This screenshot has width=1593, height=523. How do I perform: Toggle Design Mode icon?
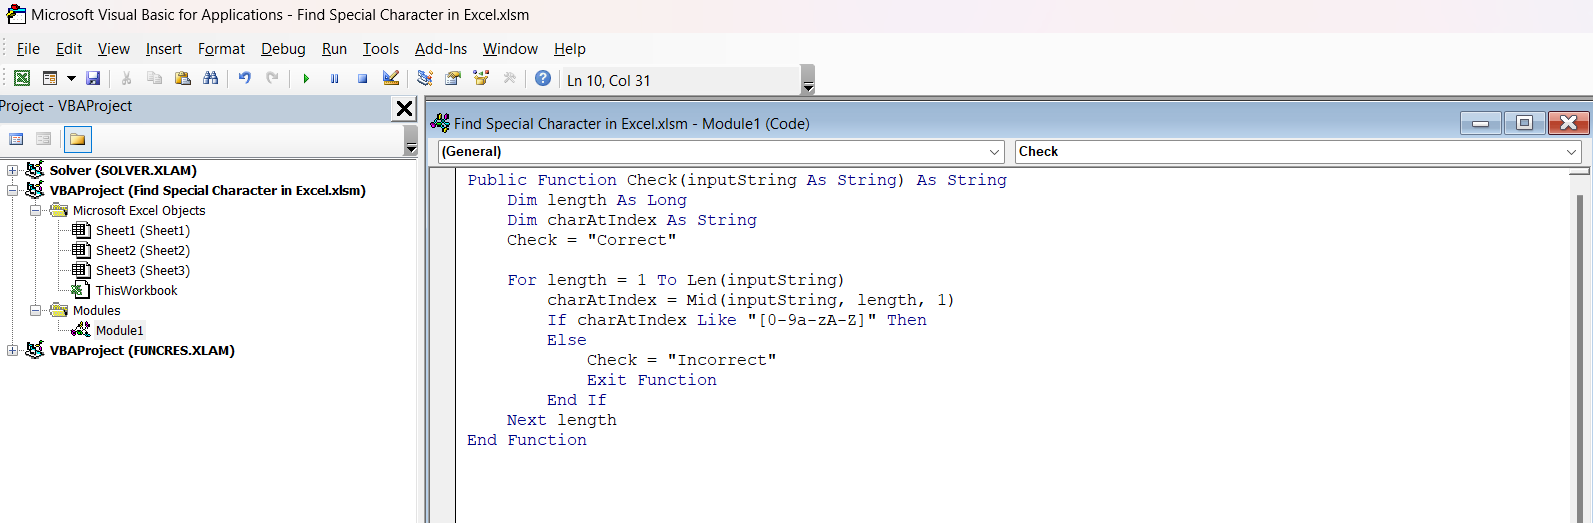pyautogui.click(x=391, y=78)
